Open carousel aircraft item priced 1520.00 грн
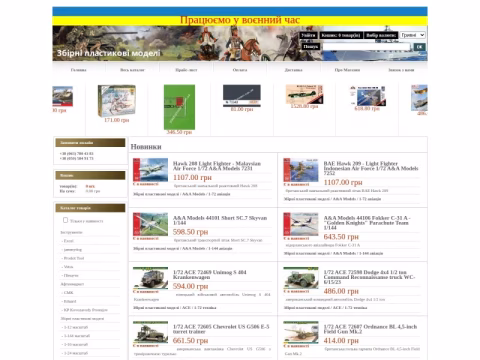The height and width of the screenshot is (360, 480). [x=304, y=94]
